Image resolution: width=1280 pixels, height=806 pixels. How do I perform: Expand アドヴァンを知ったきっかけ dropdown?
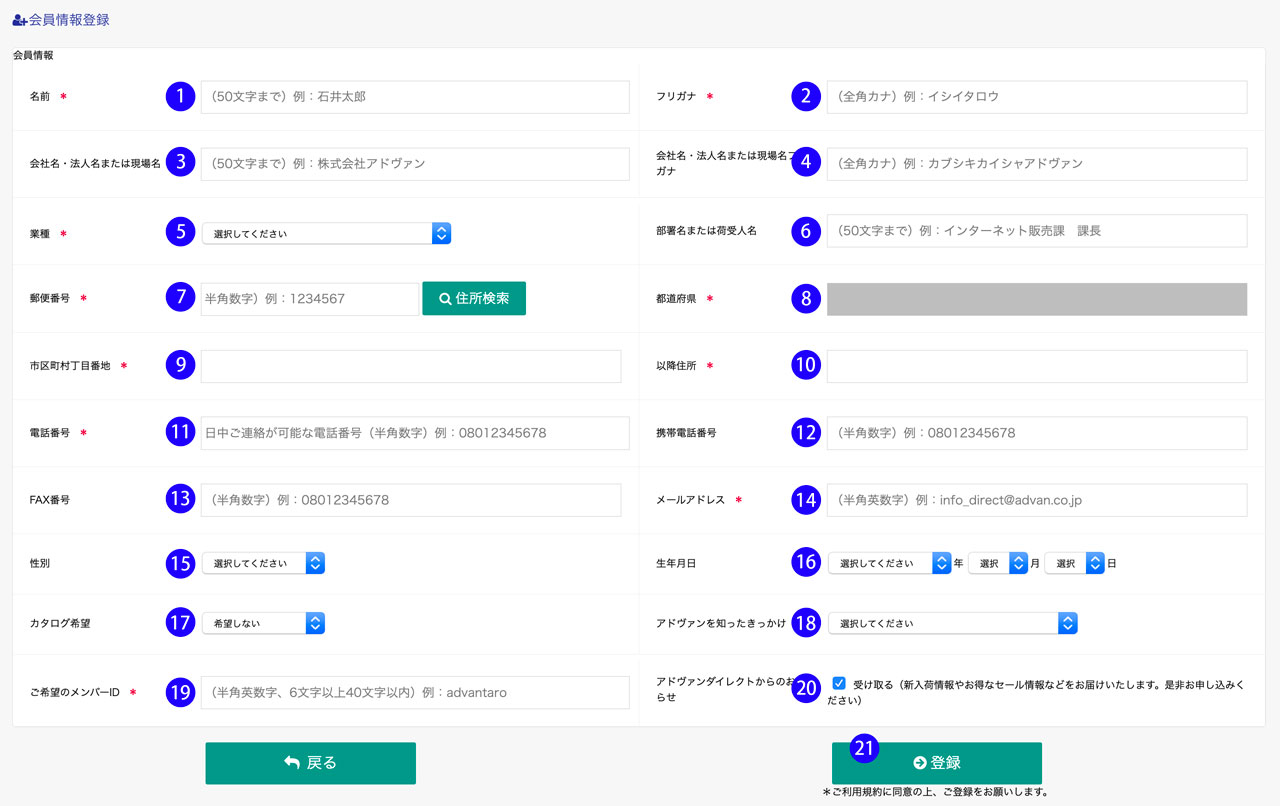point(952,623)
